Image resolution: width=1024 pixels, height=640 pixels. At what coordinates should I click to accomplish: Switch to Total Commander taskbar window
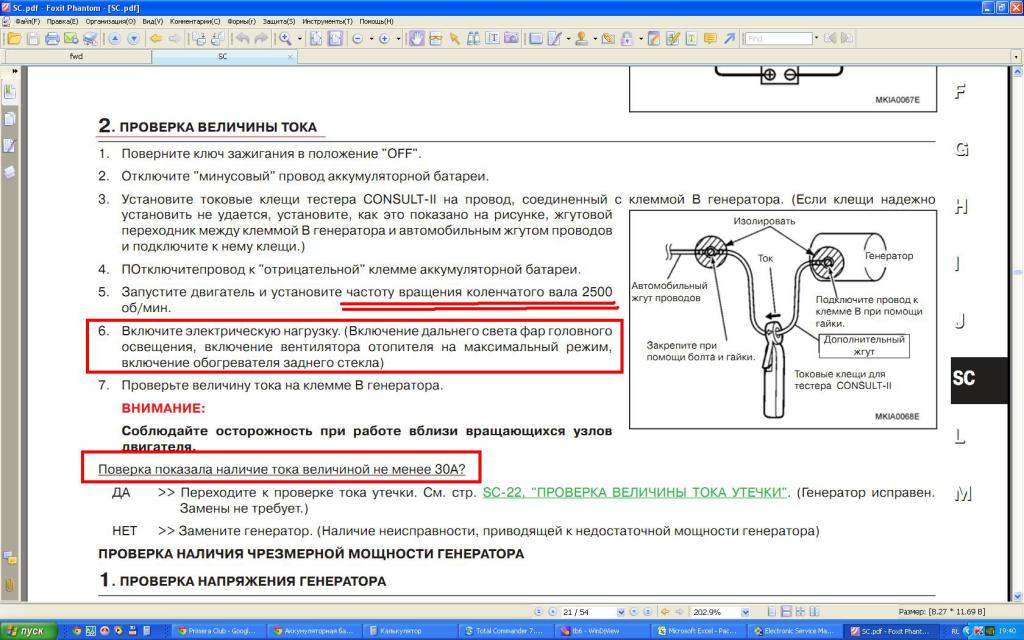click(505, 631)
